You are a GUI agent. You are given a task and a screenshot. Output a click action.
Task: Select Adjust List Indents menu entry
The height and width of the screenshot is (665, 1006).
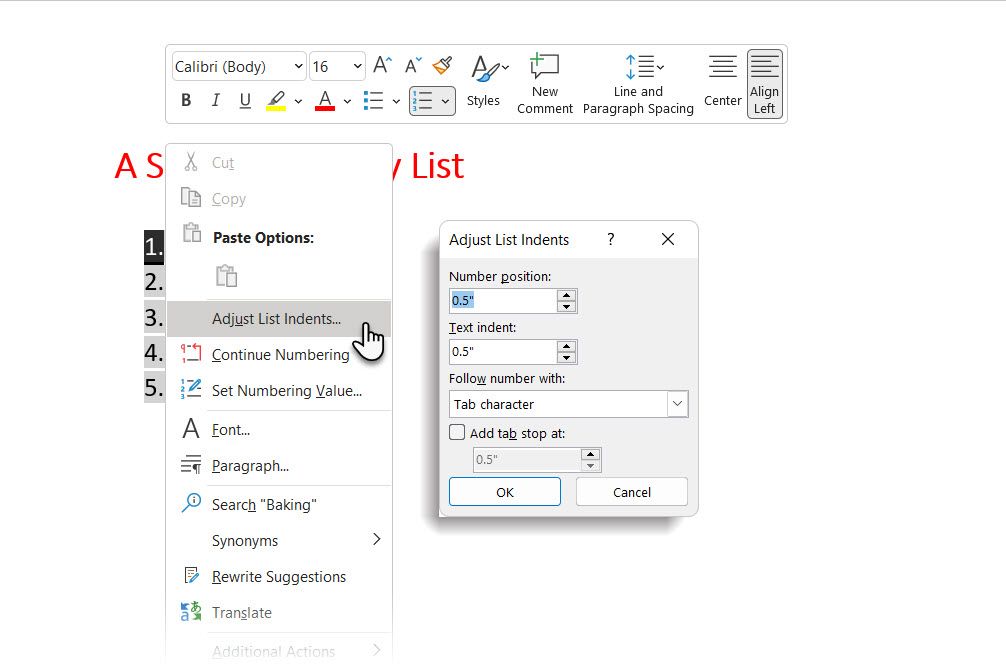[x=279, y=319]
